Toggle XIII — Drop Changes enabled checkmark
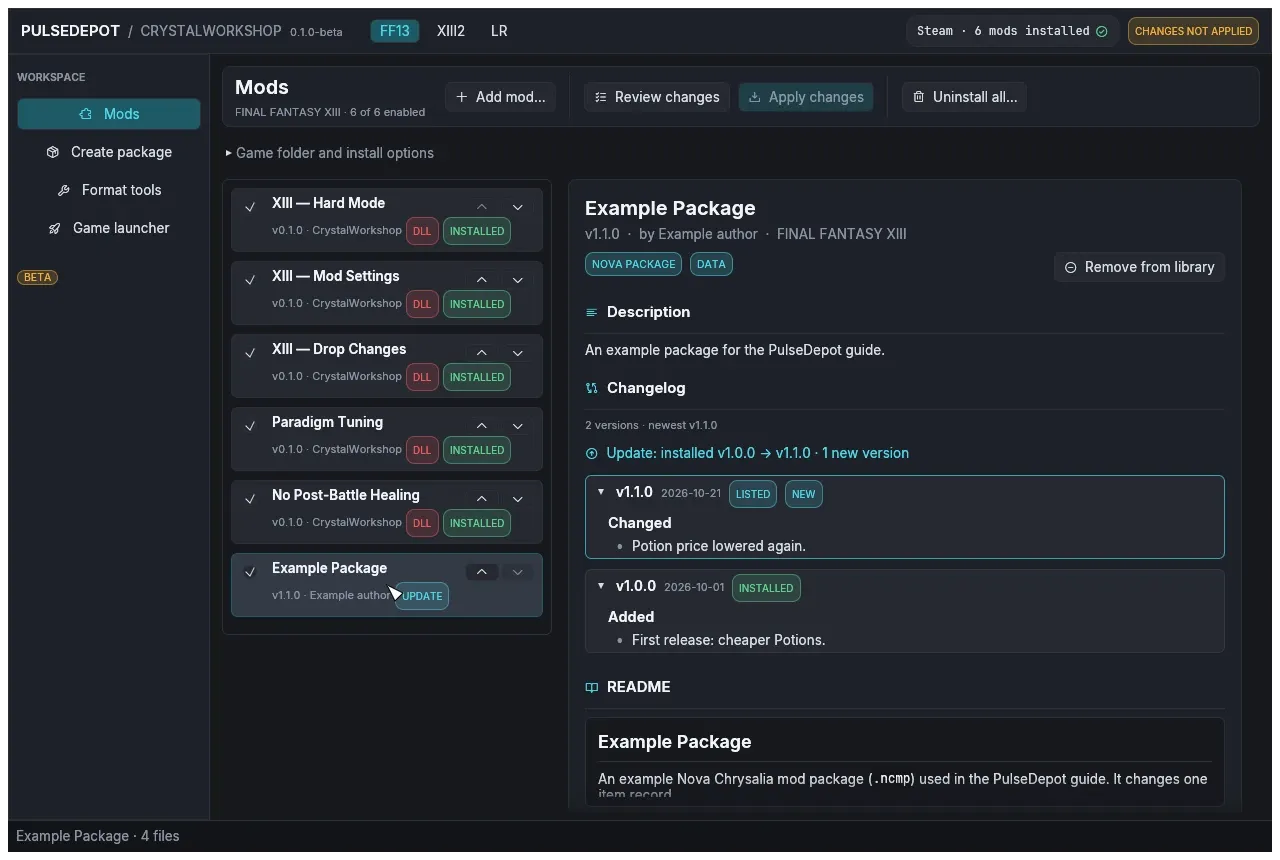This screenshot has height=860, width=1280. point(250,353)
